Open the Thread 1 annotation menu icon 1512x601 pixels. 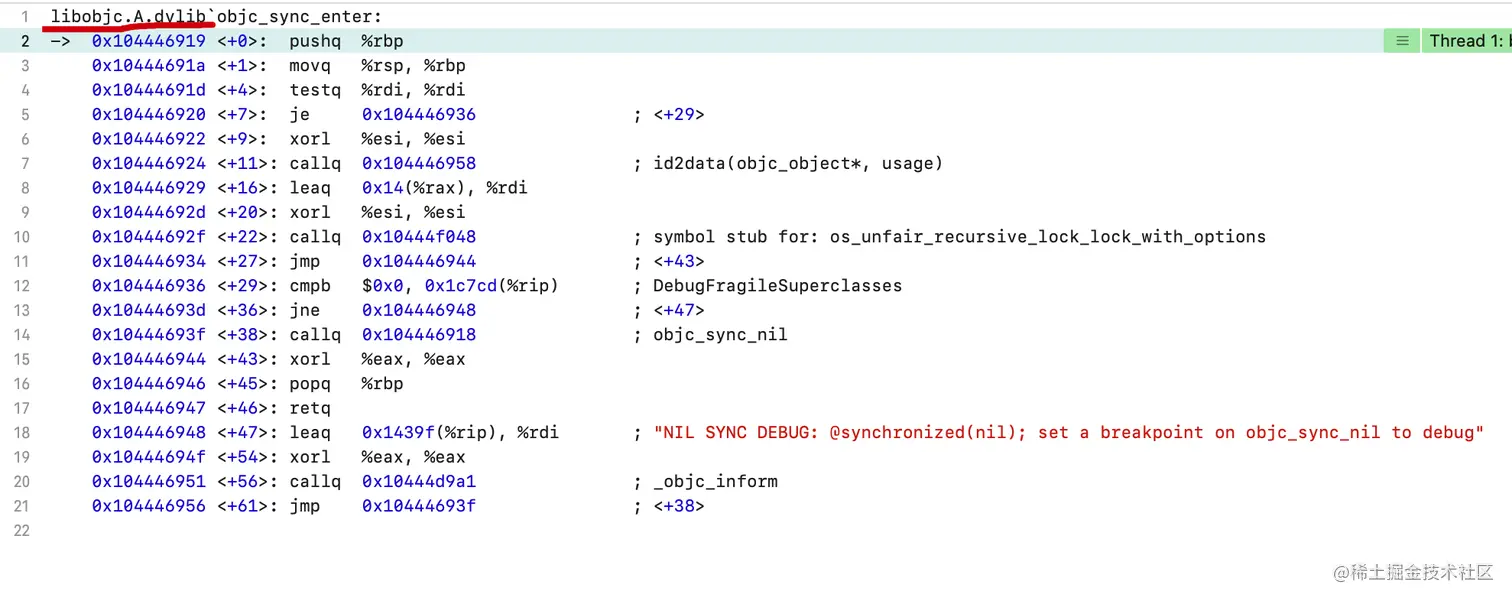(1402, 40)
